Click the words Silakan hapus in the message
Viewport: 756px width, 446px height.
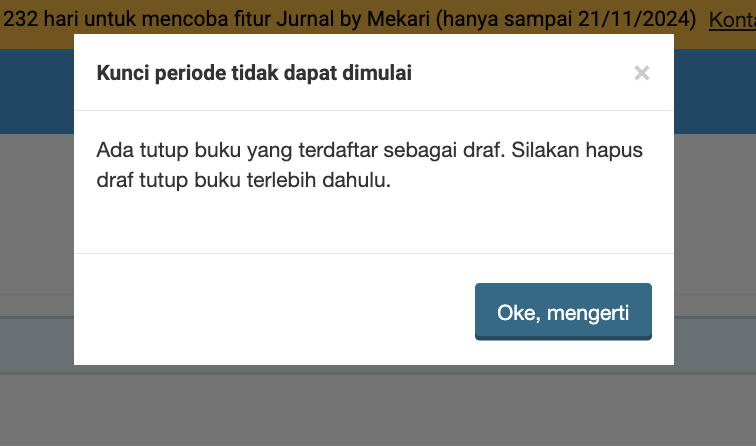pyautogui.click(x=577, y=150)
